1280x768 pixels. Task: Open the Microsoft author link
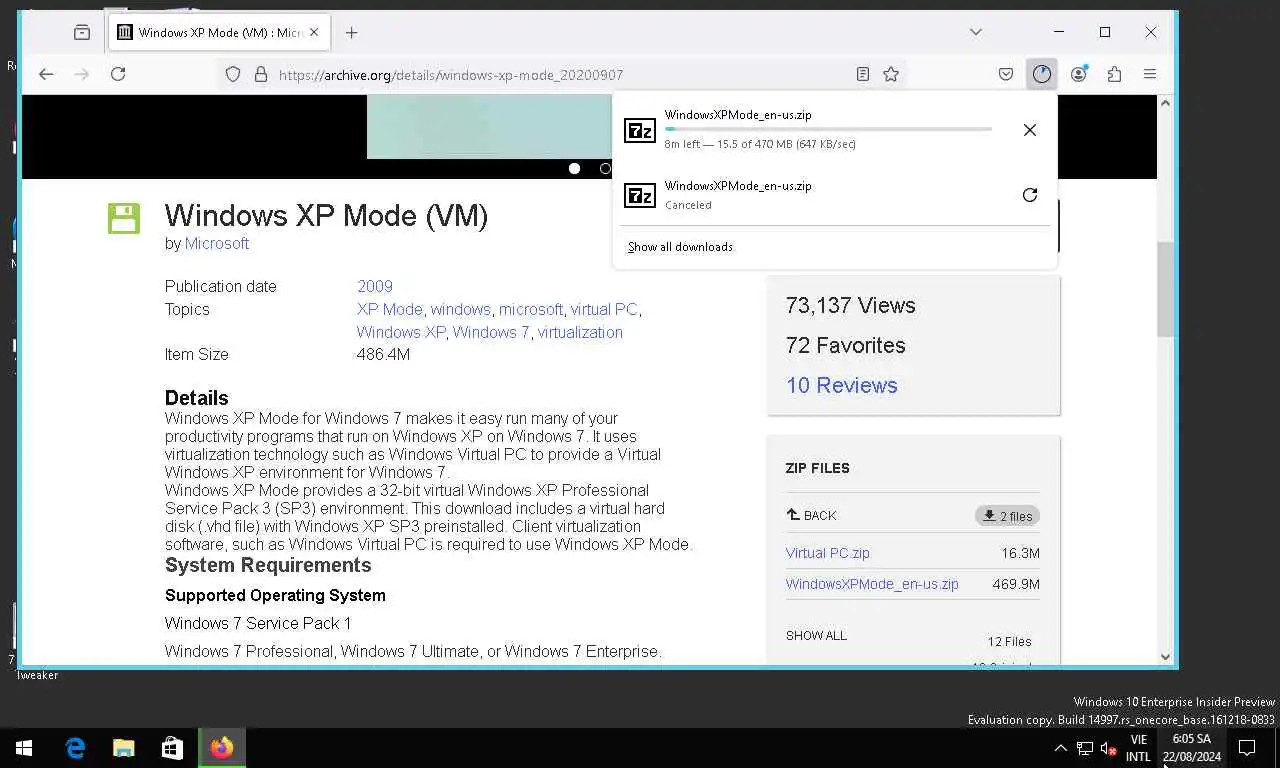(217, 243)
